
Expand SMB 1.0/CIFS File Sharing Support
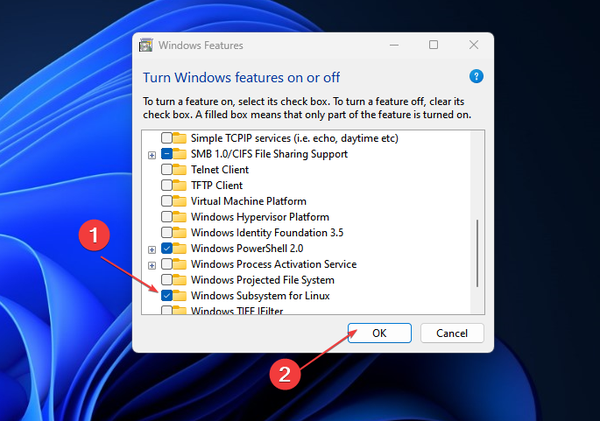pyautogui.click(x=151, y=155)
